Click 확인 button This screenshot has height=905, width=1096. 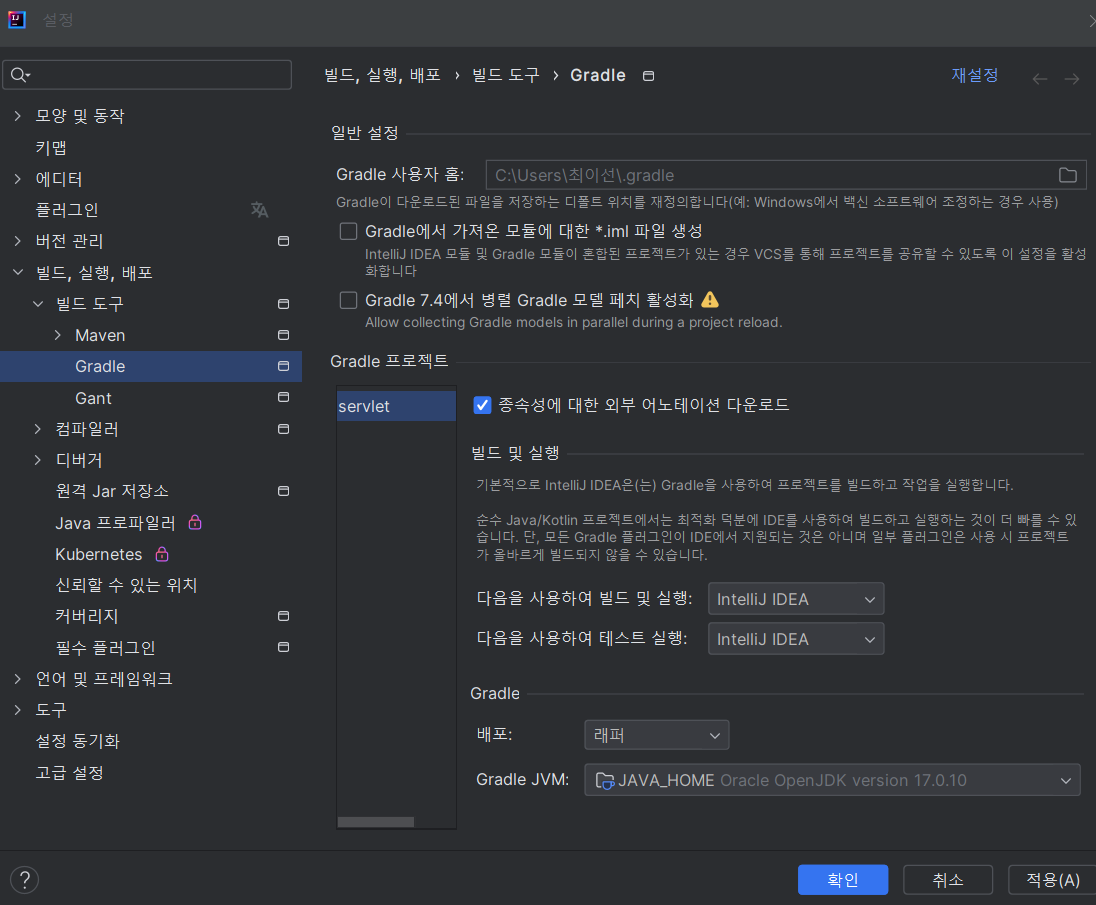(843, 880)
